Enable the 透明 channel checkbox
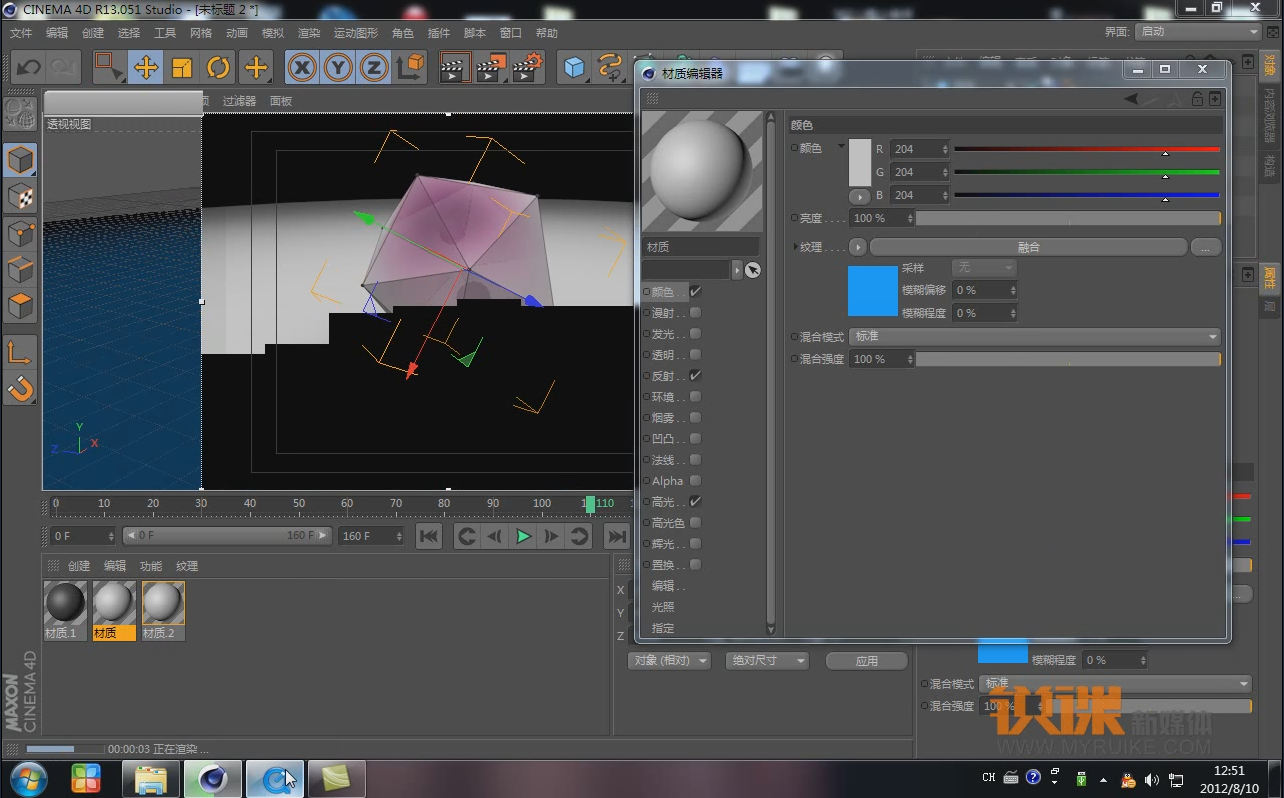 pos(695,355)
